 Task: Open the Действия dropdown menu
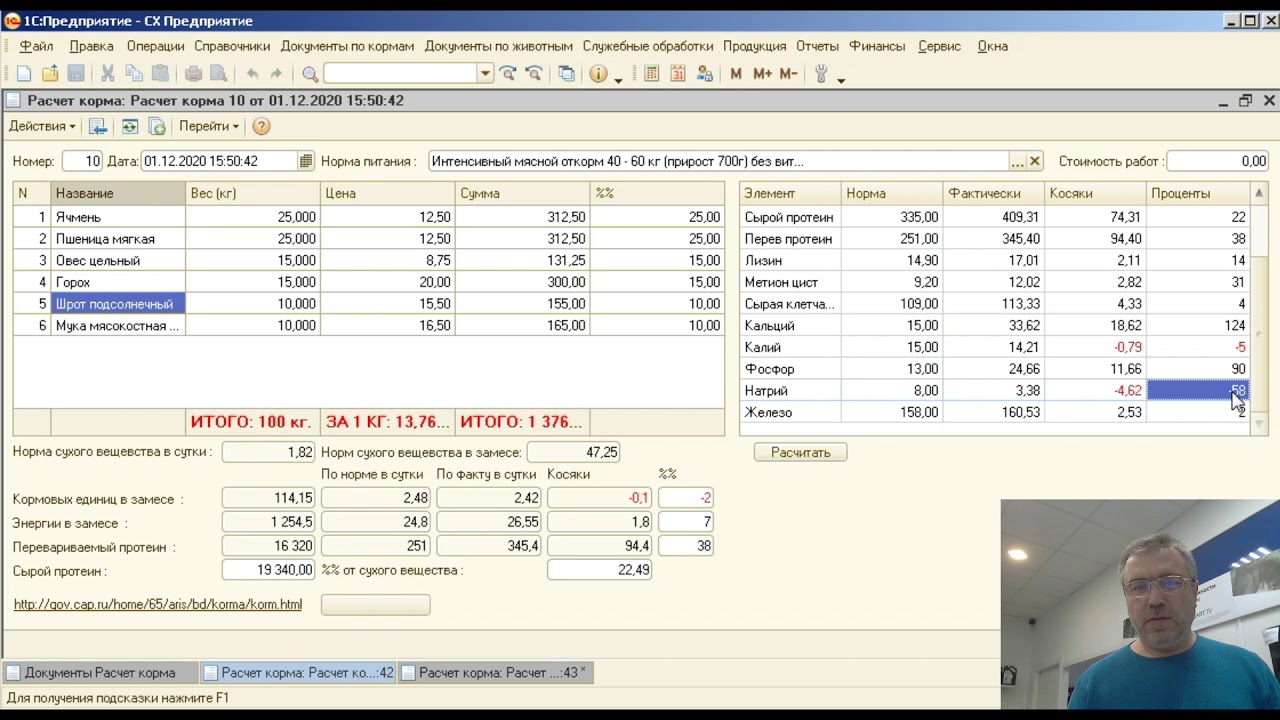(42, 126)
